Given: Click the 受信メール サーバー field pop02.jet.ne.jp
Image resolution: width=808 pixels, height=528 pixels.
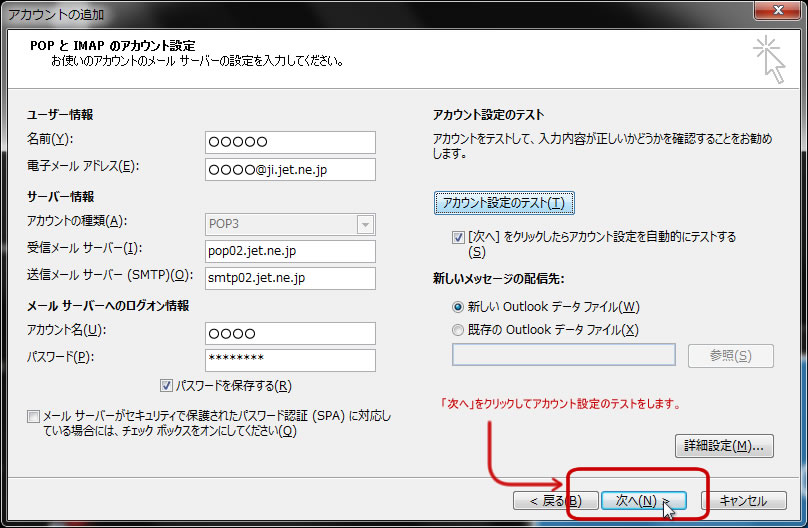Looking at the screenshot, I should click(x=289, y=251).
